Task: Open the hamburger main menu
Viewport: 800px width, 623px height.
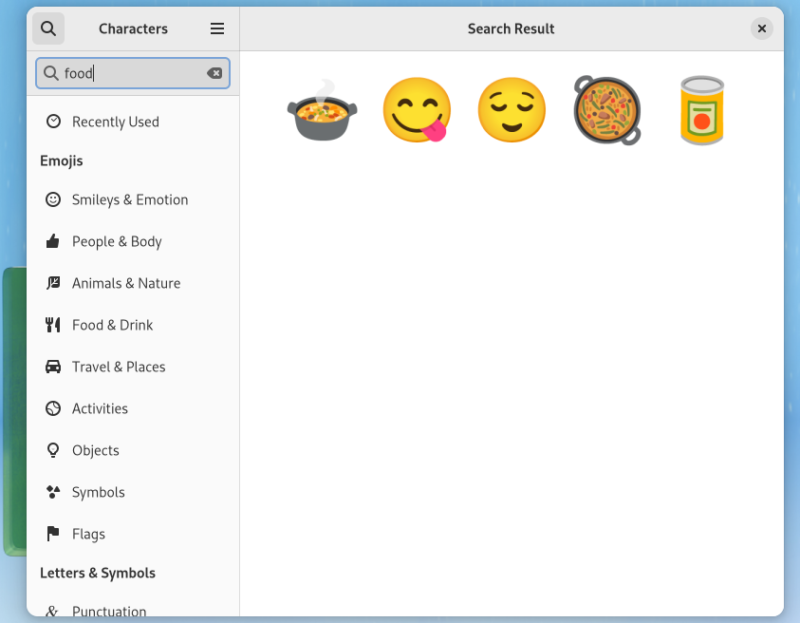Action: point(217,29)
